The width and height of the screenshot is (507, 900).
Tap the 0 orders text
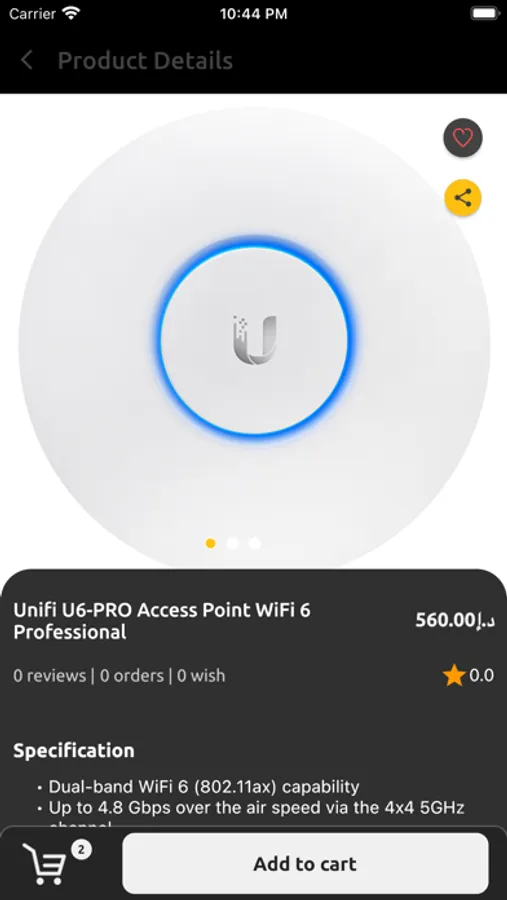pyautogui.click(x=131, y=676)
